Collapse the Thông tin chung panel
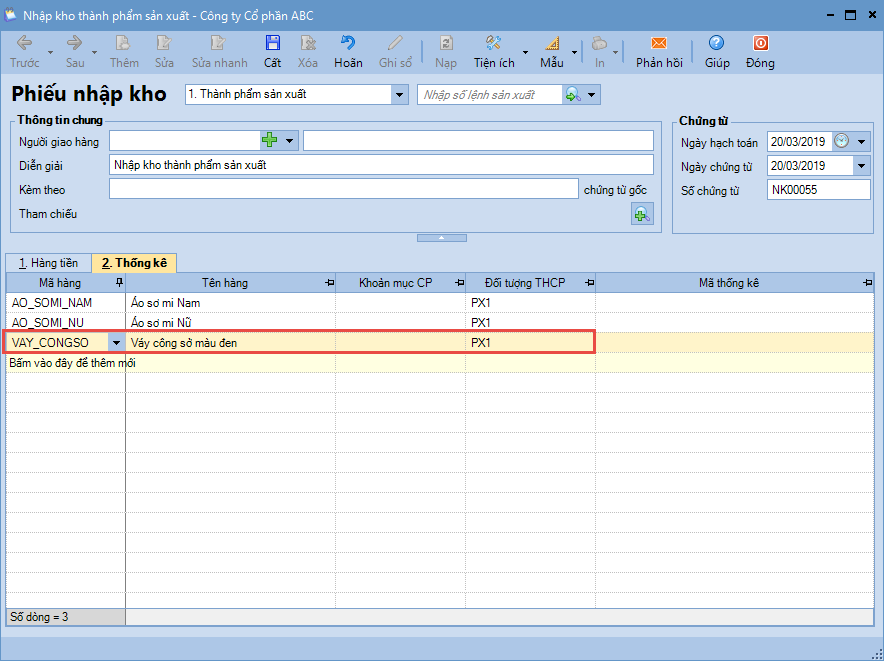 pyautogui.click(x=441, y=238)
